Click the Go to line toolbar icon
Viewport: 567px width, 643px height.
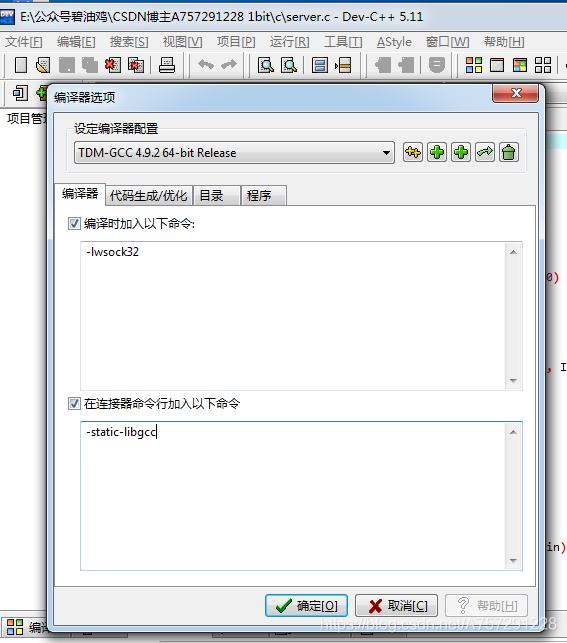(343, 65)
